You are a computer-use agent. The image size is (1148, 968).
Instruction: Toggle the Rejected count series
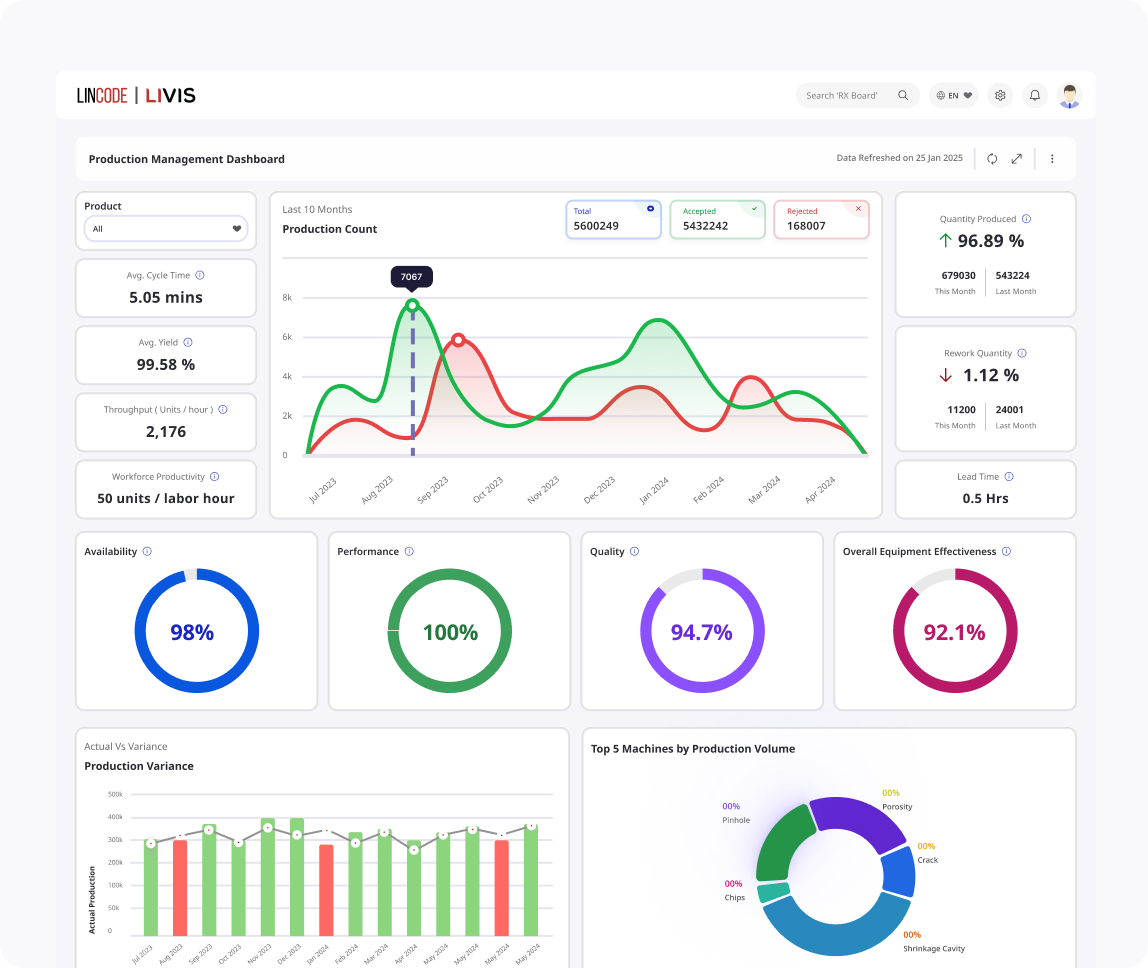click(821, 220)
